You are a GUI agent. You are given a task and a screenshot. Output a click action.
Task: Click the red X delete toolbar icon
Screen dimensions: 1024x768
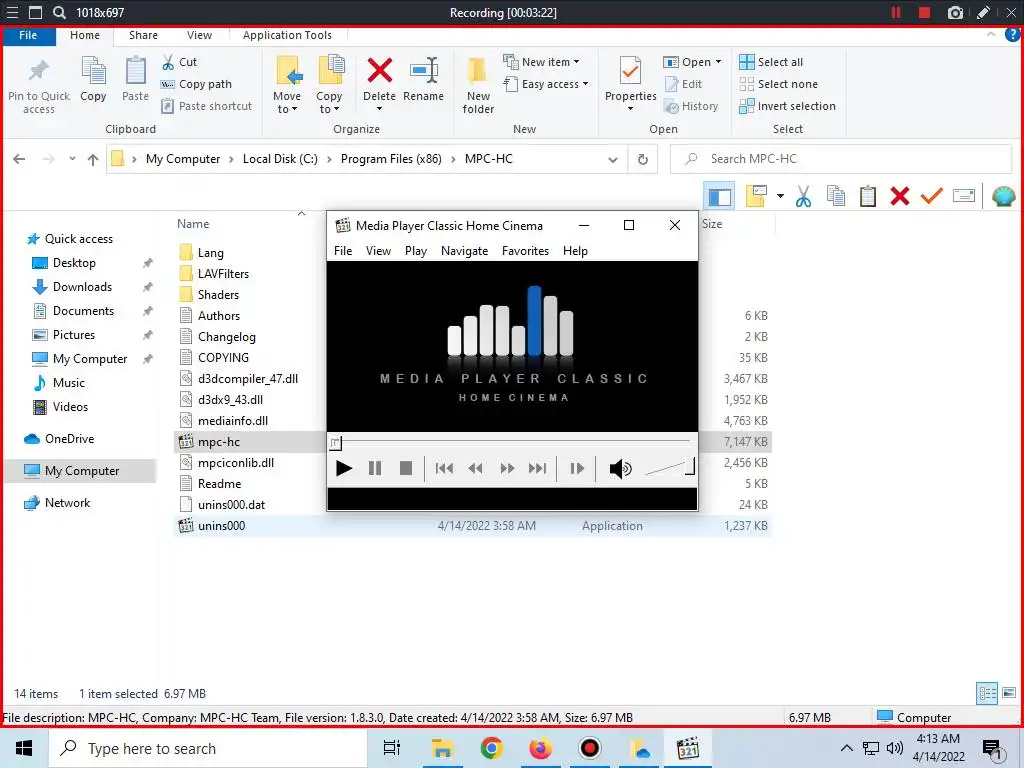[x=900, y=197]
